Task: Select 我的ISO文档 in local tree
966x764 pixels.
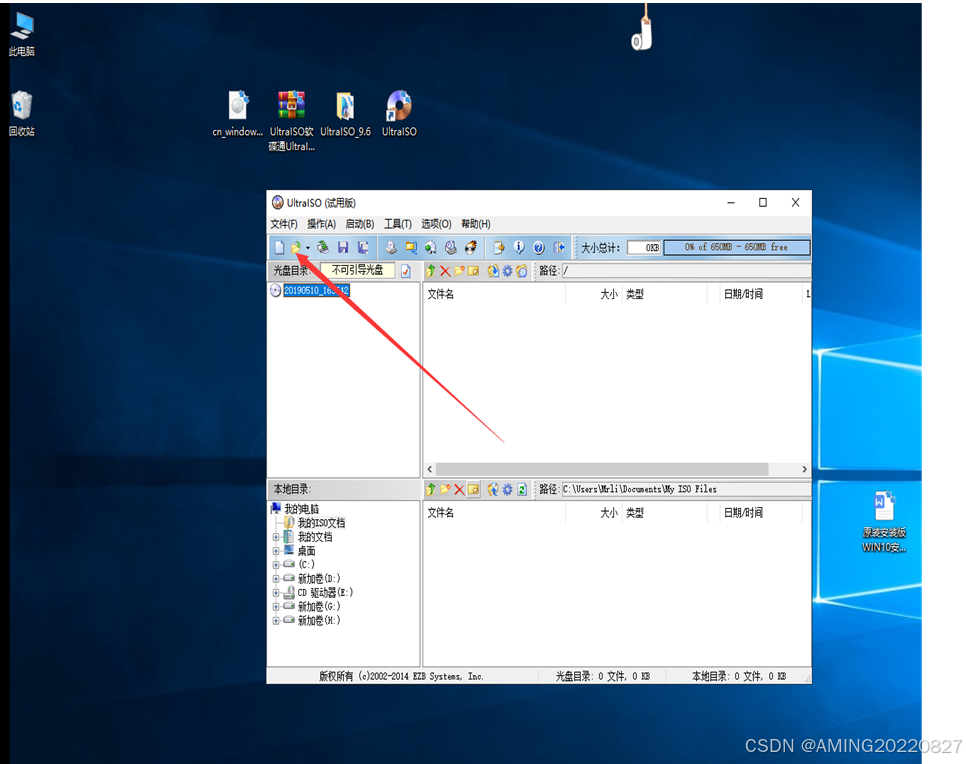Action: pyautogui.click(x=322, y=523)
